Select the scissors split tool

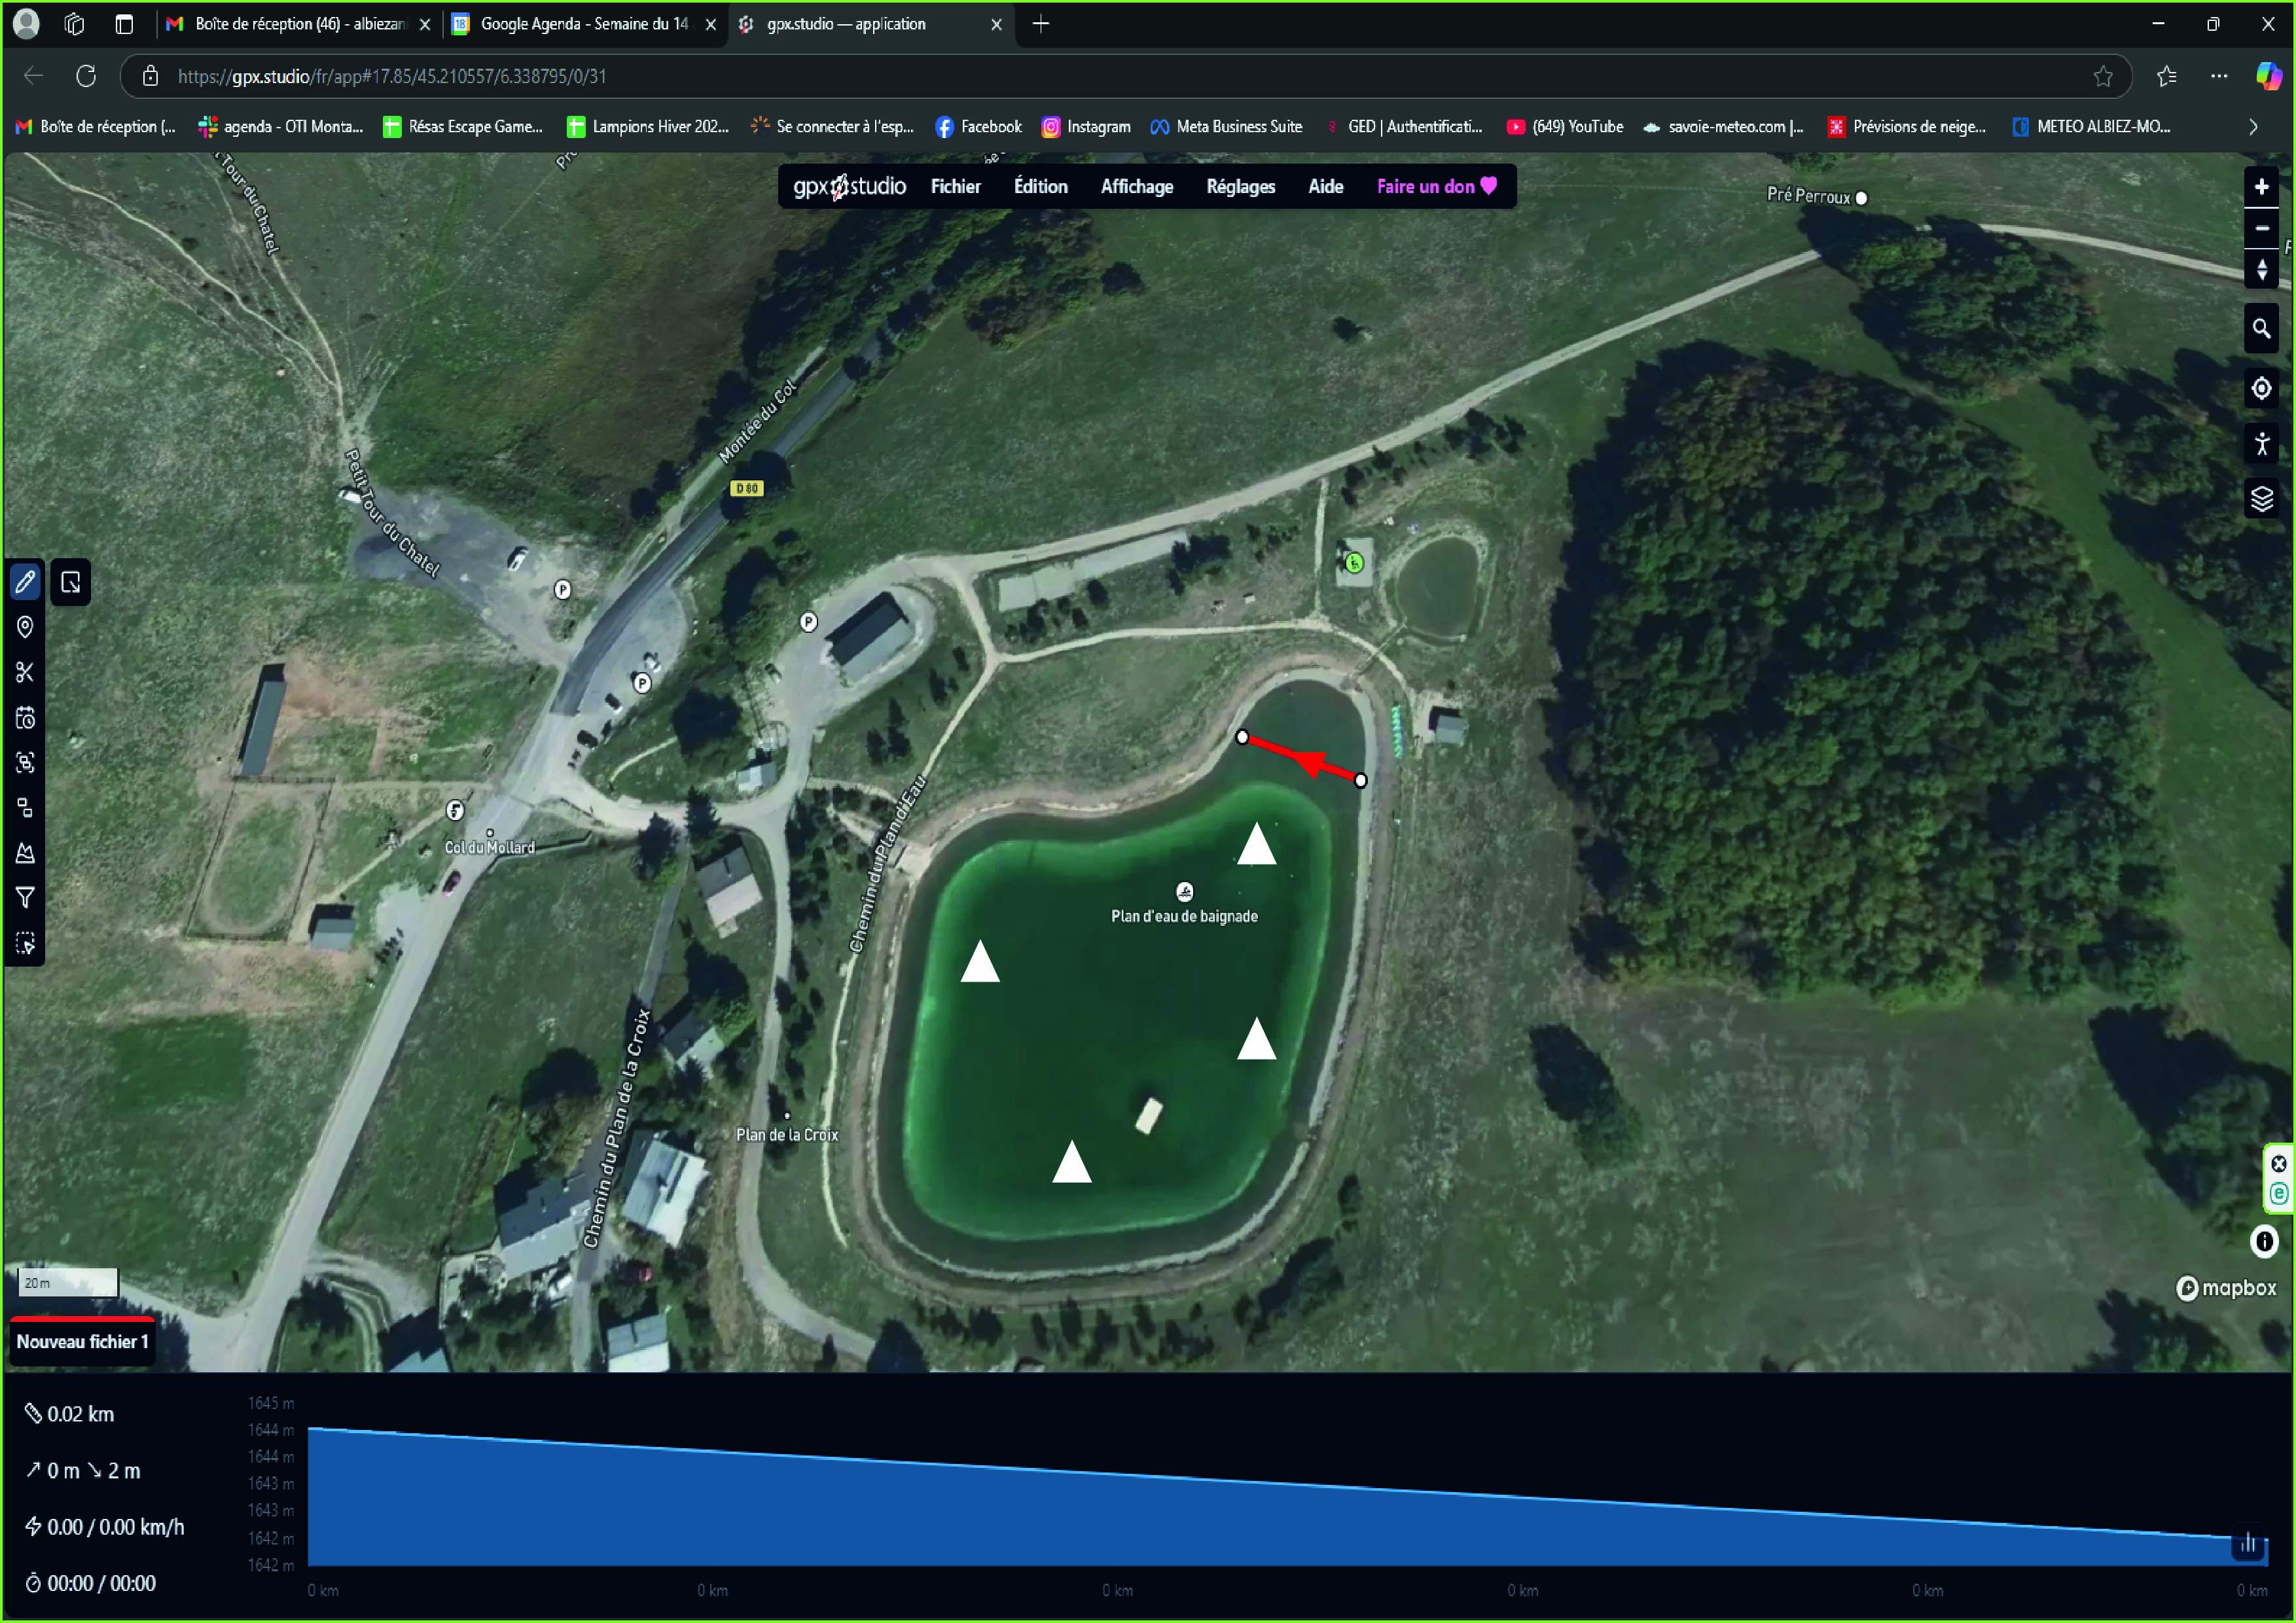pyautogui.click(x=25, y=672)
